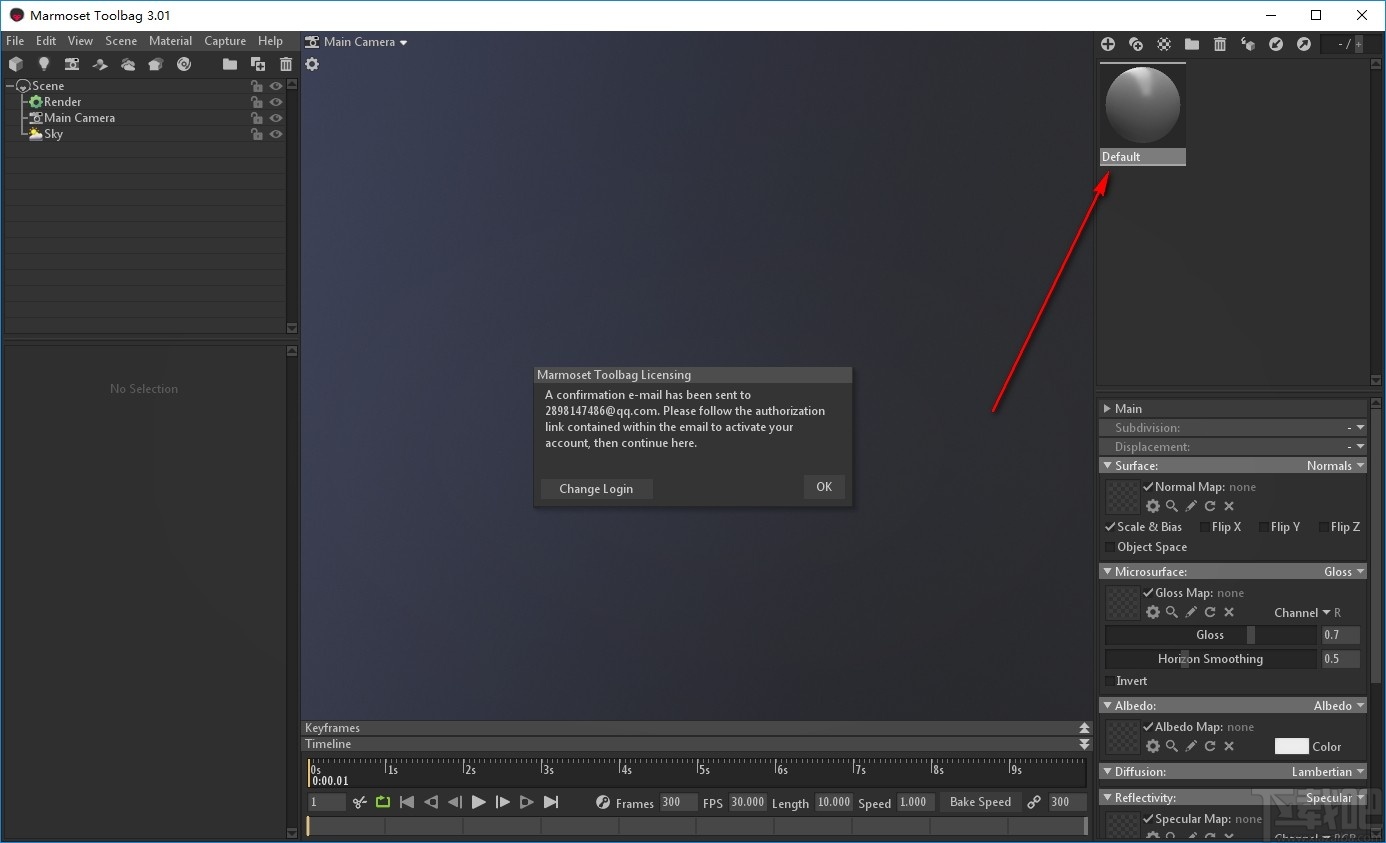1386x843 pixels.
Task: Add a new camera from the scene toolbar
Action: tap(72, 64)
